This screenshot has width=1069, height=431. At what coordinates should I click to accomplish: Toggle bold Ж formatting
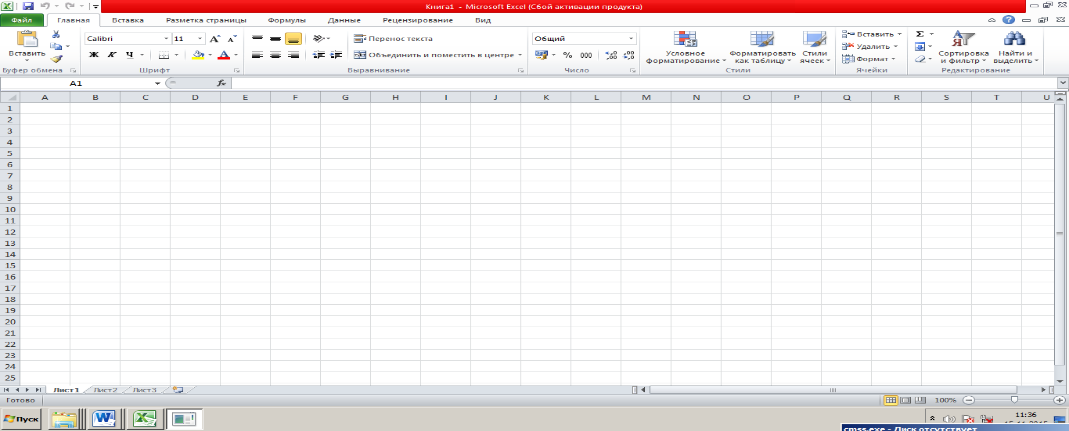(x=94, y=55)
